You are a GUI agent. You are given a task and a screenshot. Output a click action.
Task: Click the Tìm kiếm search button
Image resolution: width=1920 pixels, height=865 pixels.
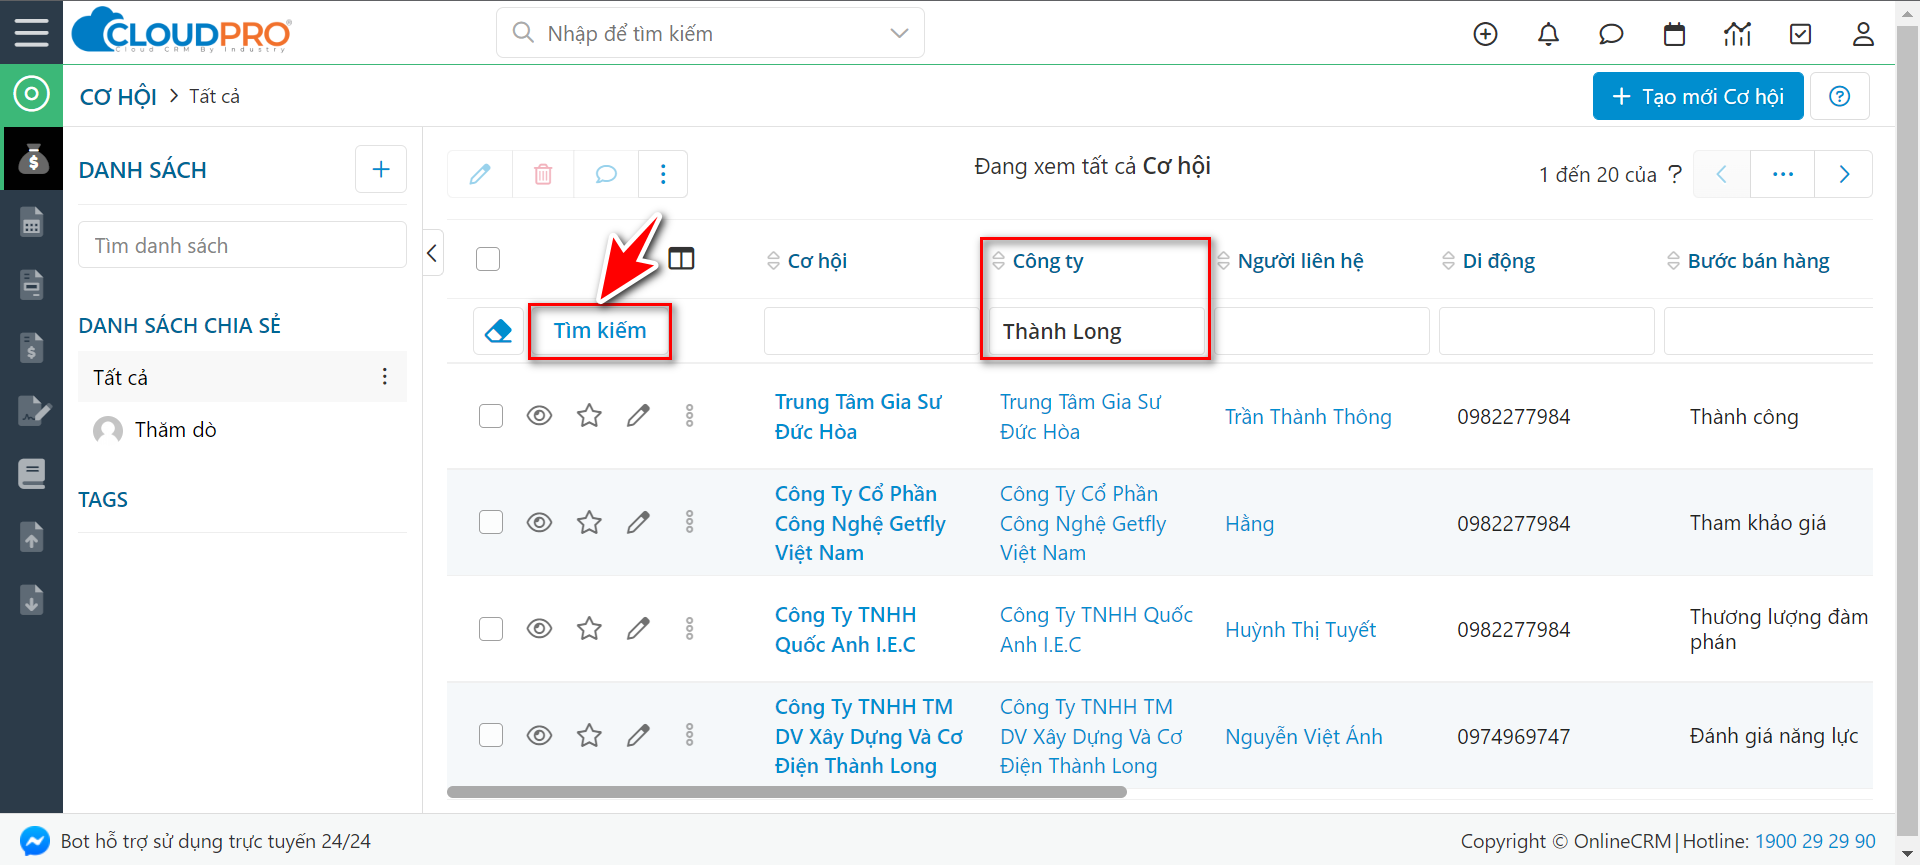click(600, 331)
